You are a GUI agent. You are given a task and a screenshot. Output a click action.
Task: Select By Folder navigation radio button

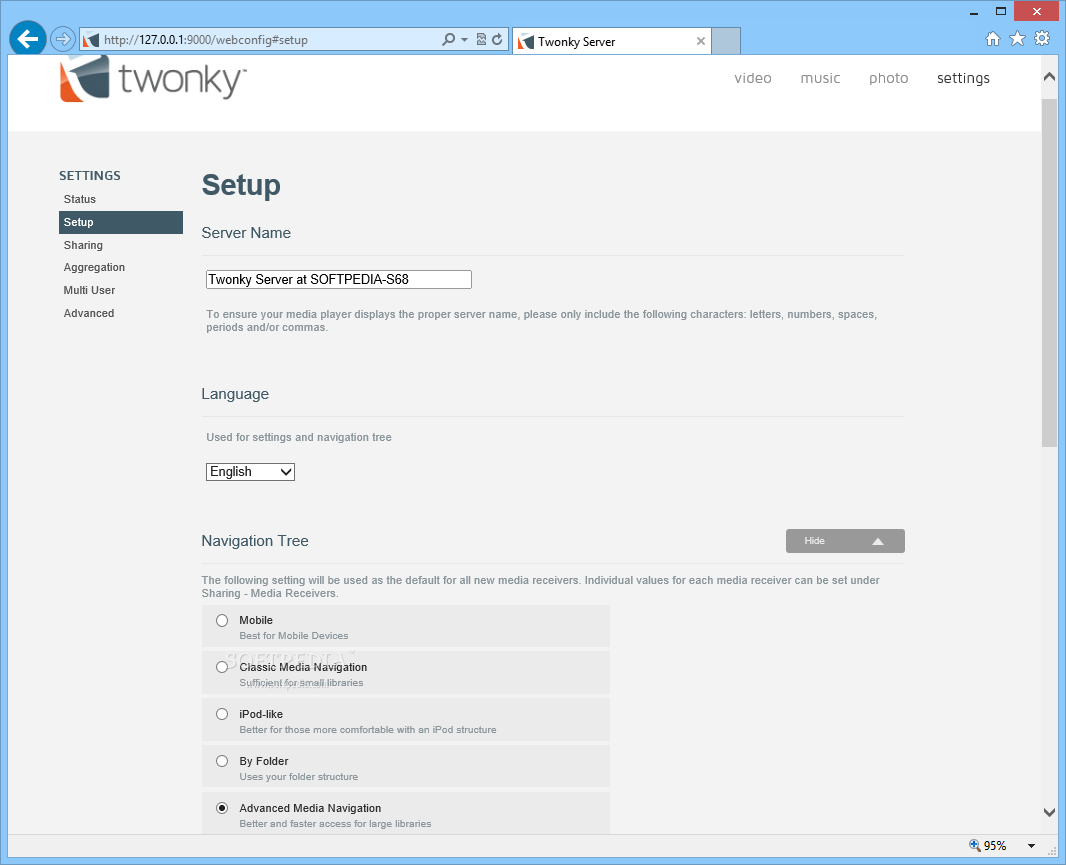[222, 761]
